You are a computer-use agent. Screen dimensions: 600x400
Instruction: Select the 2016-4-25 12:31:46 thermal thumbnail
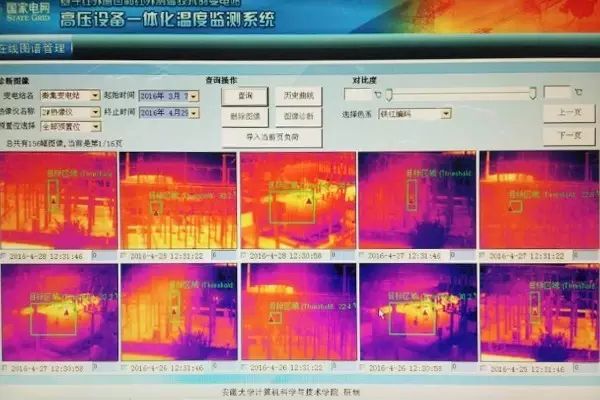click(x=538, y=310)
